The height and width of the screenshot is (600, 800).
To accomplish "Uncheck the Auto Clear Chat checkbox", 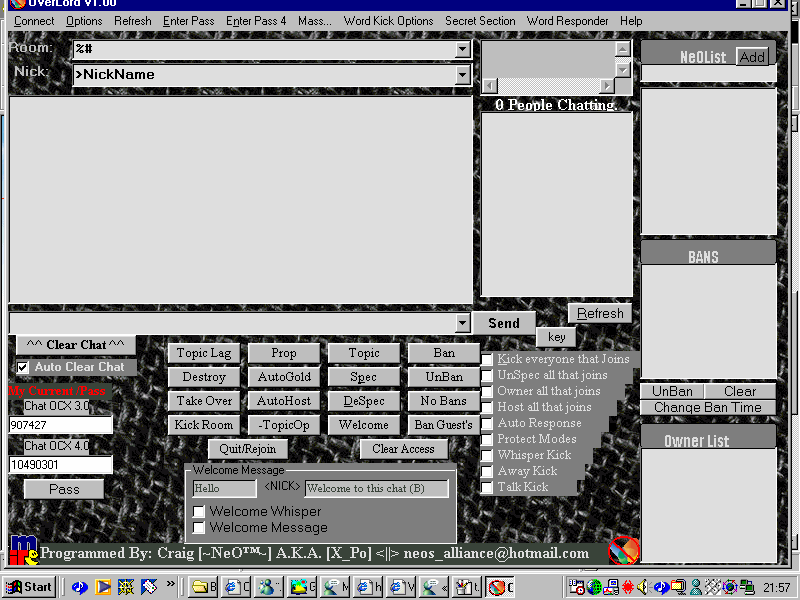I will pyautogui.click(x=22, y=367).
